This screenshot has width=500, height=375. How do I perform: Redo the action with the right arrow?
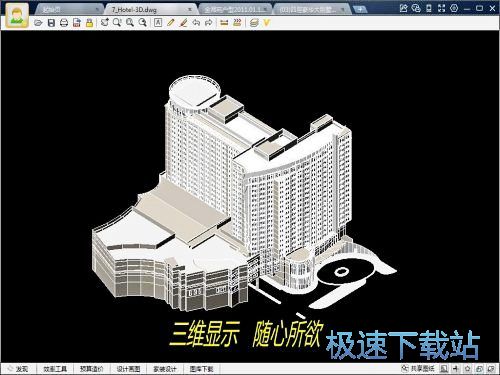click(x=209, y=22)
